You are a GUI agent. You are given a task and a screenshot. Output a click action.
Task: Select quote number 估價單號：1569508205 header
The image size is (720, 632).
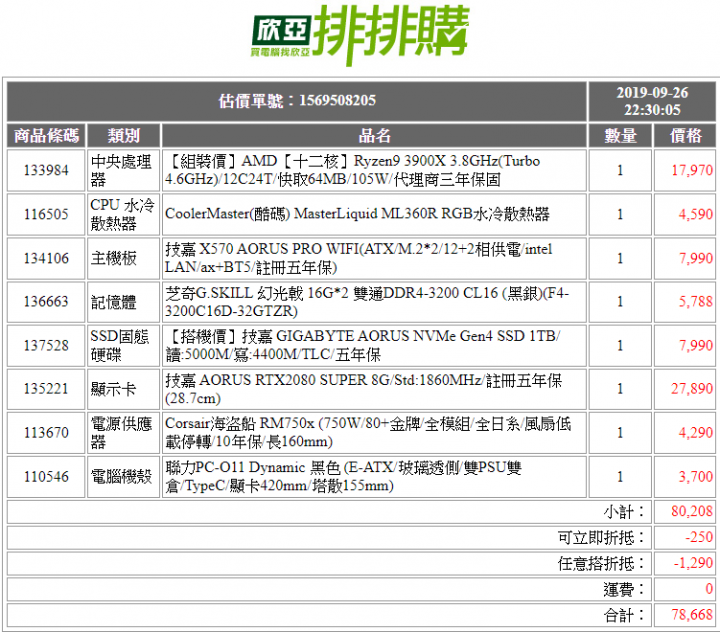[297, 101]
